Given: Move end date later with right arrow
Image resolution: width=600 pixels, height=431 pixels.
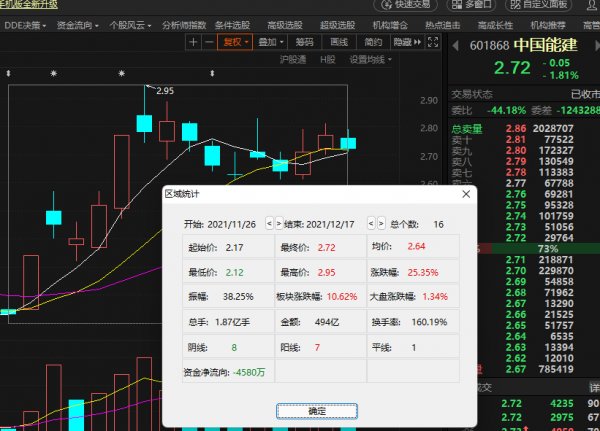Looking at the screenshot, I should point(381,224).
